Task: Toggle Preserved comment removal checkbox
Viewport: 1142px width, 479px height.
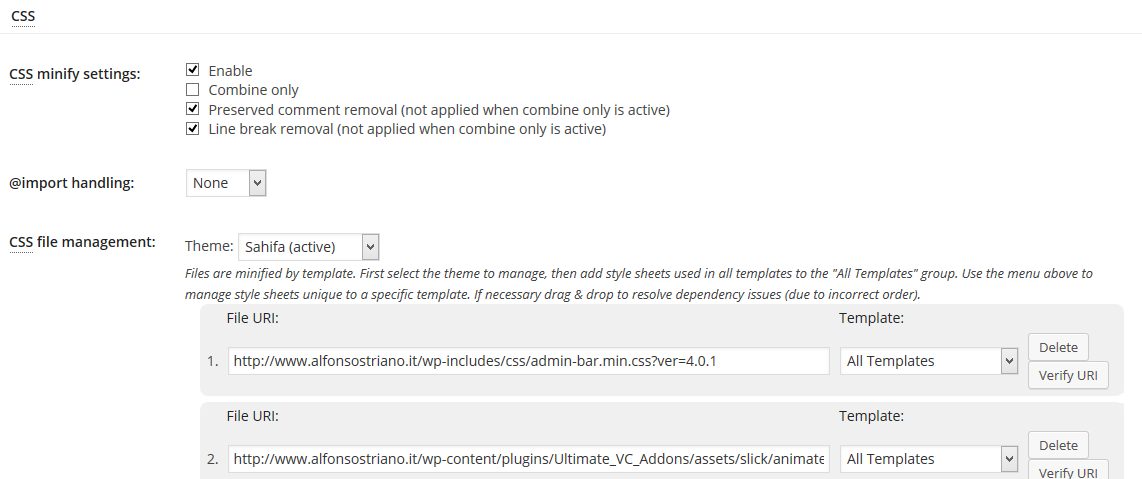Action: [192, 109]
